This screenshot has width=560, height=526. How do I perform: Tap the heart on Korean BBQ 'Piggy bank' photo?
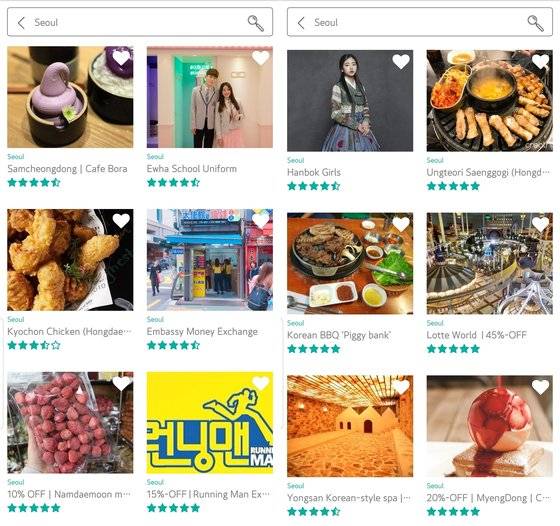pos(401,224)
